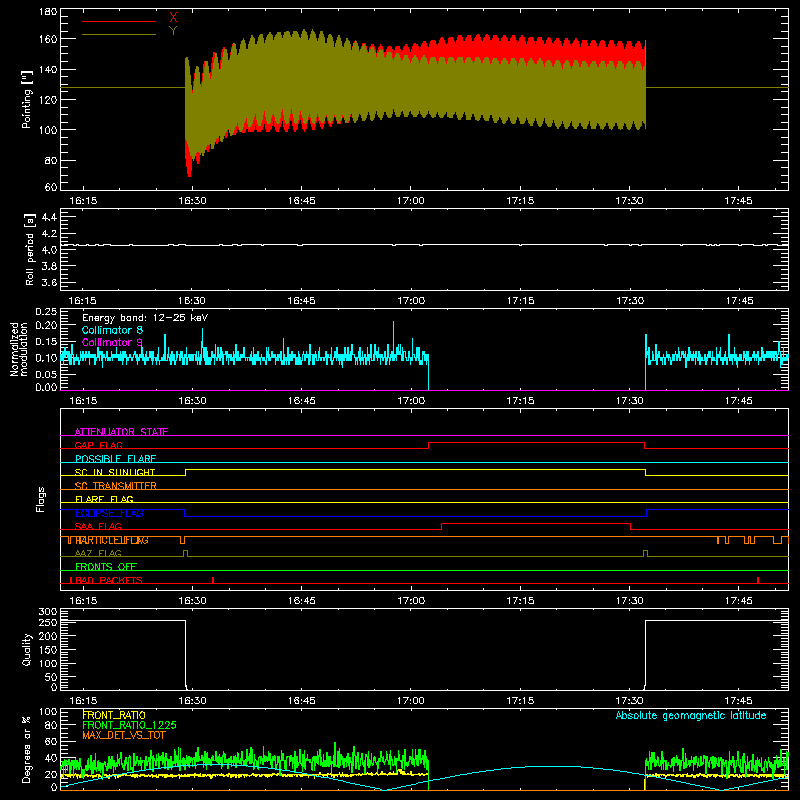Click the 'Roll period [s]' axis title
800x800 pixels.
30,249
